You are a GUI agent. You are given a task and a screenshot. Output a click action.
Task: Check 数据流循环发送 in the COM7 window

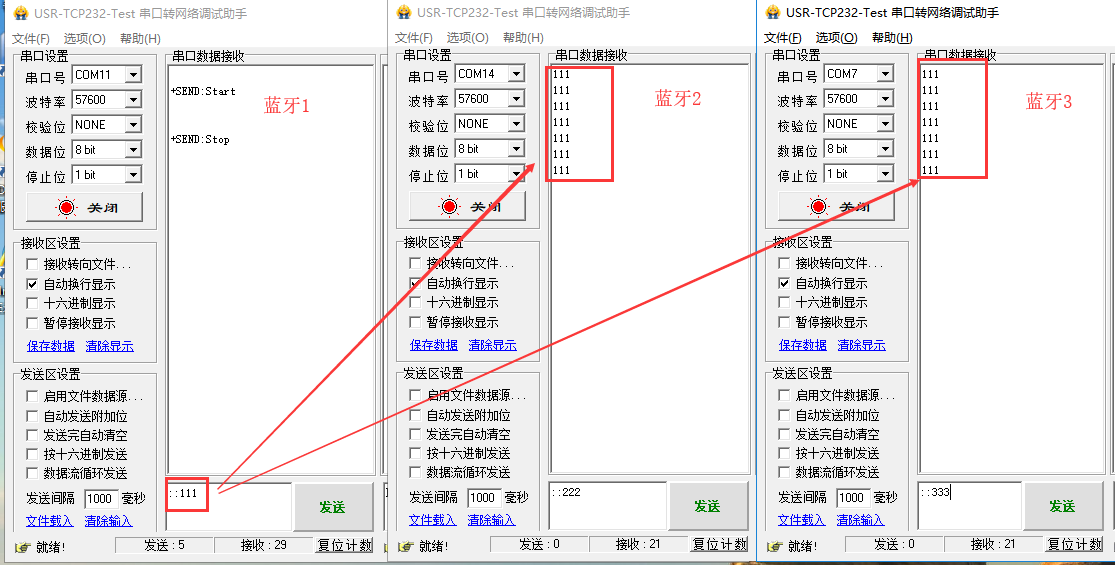tap(785, 473)
